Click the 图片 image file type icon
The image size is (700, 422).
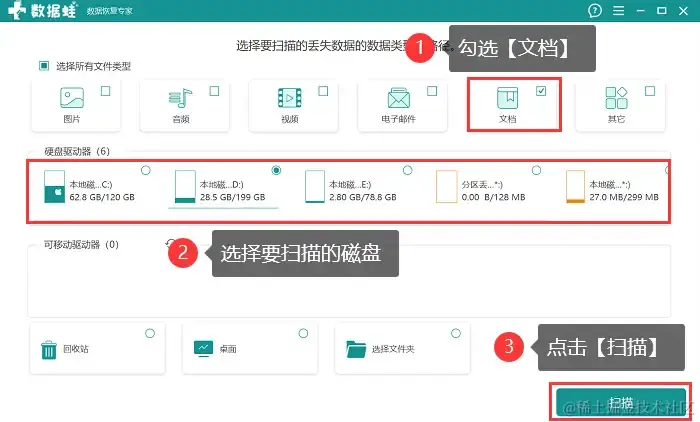click(72, 97)
